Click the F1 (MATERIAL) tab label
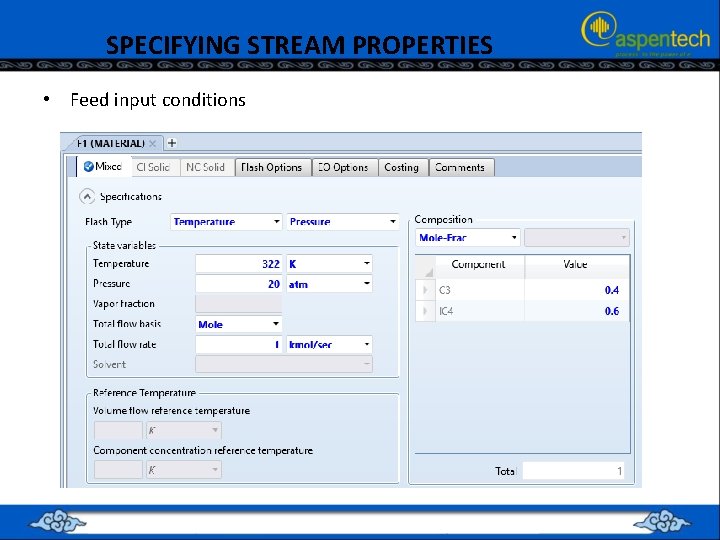The image size is (720, 540). coord(110,144)
